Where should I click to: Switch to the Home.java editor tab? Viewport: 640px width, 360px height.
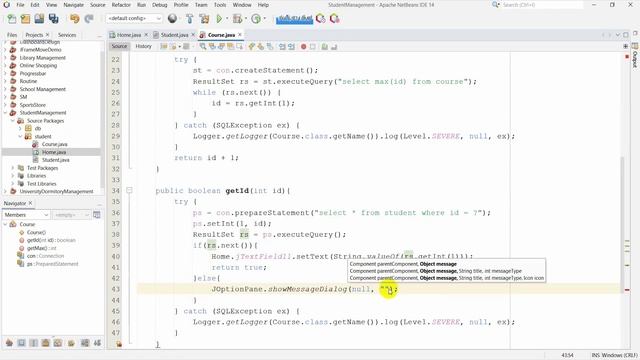point(129,35)
